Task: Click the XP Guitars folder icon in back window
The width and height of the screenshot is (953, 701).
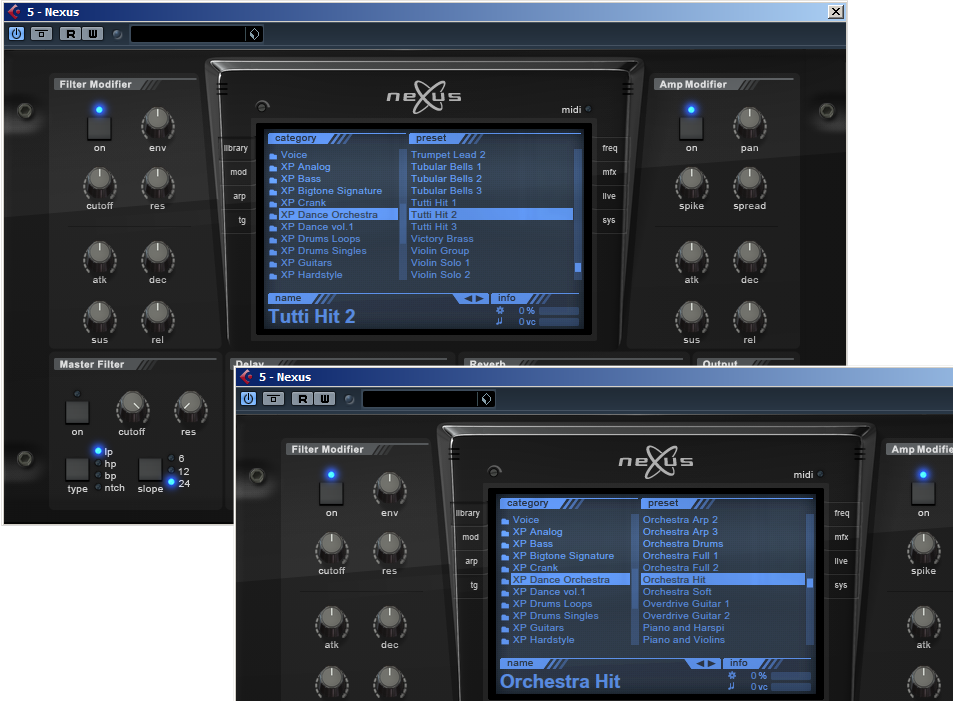Action: click(273, 264)
